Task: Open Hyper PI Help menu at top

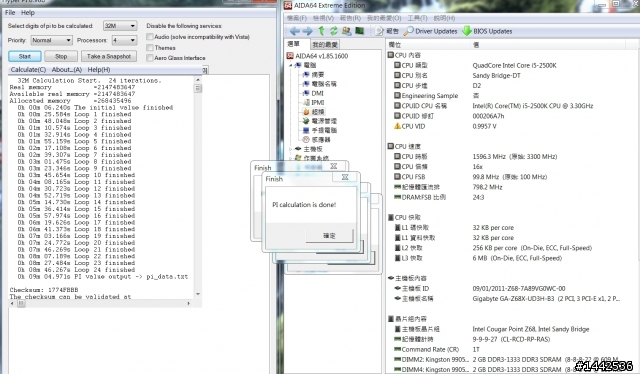Action: [x=28, y=13]
